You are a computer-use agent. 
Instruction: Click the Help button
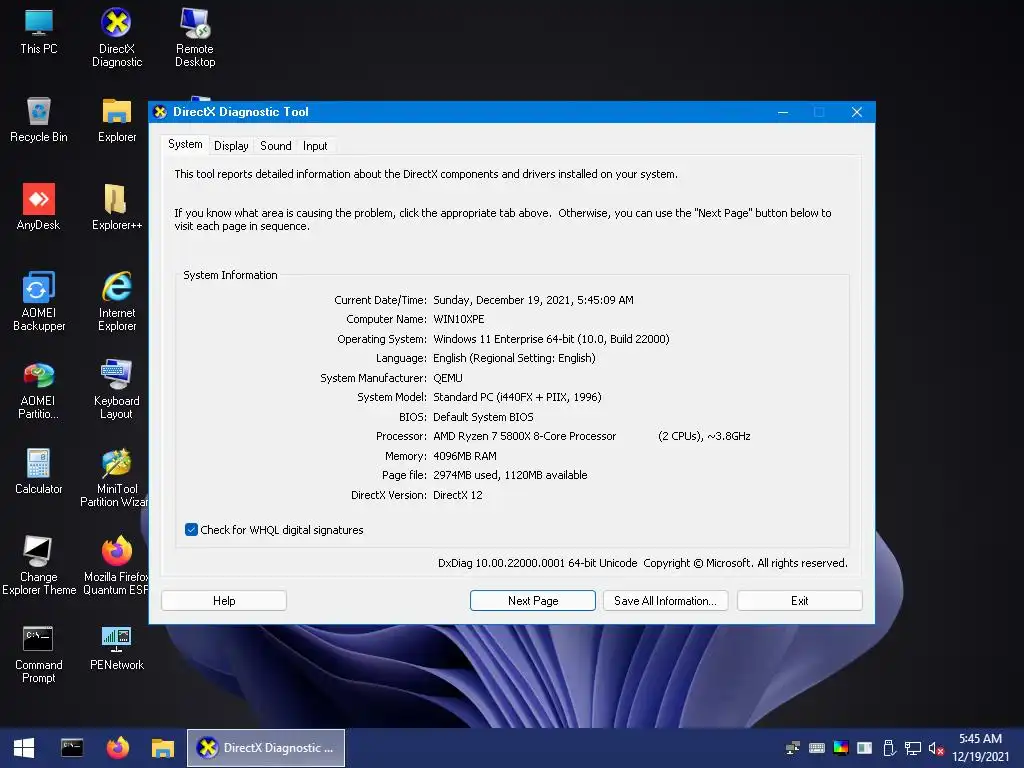[x=224, y=601]
